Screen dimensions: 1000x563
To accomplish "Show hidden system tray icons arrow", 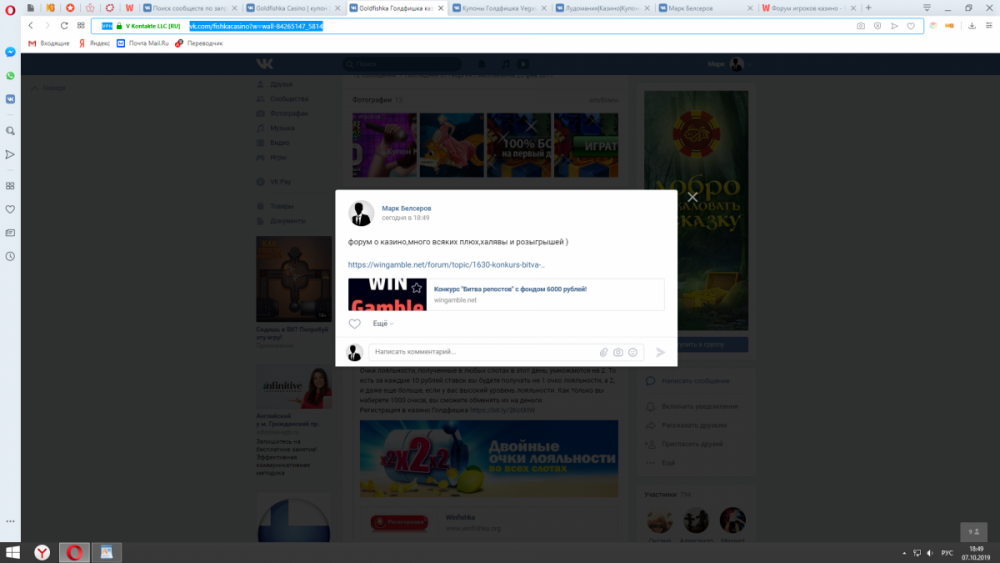I will (x=904, y=553).
